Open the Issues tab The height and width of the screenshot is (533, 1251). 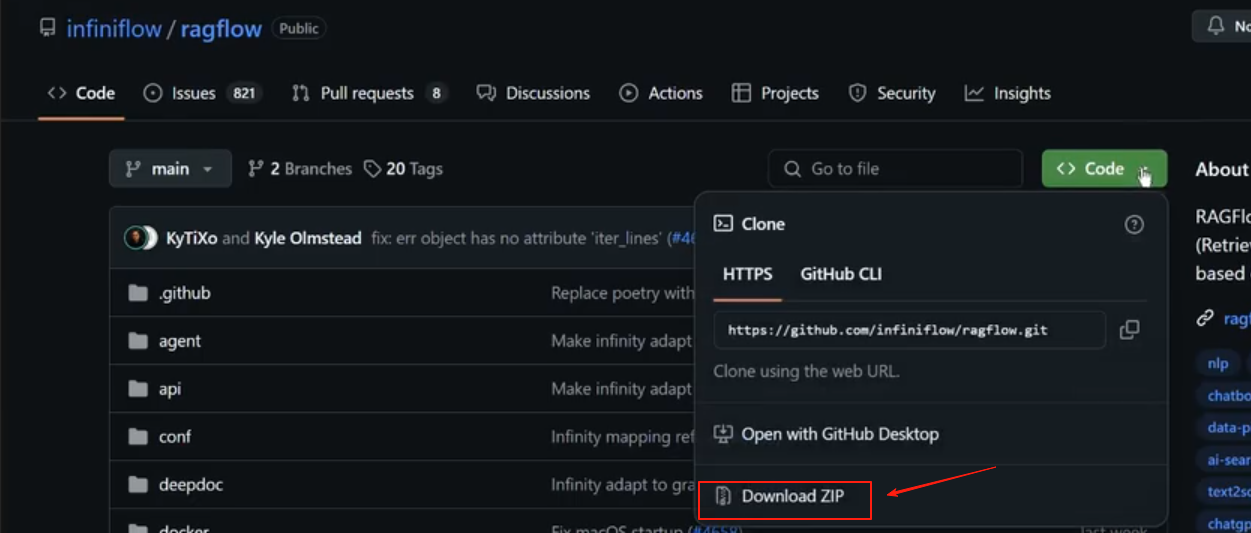[x=203, y=93]
